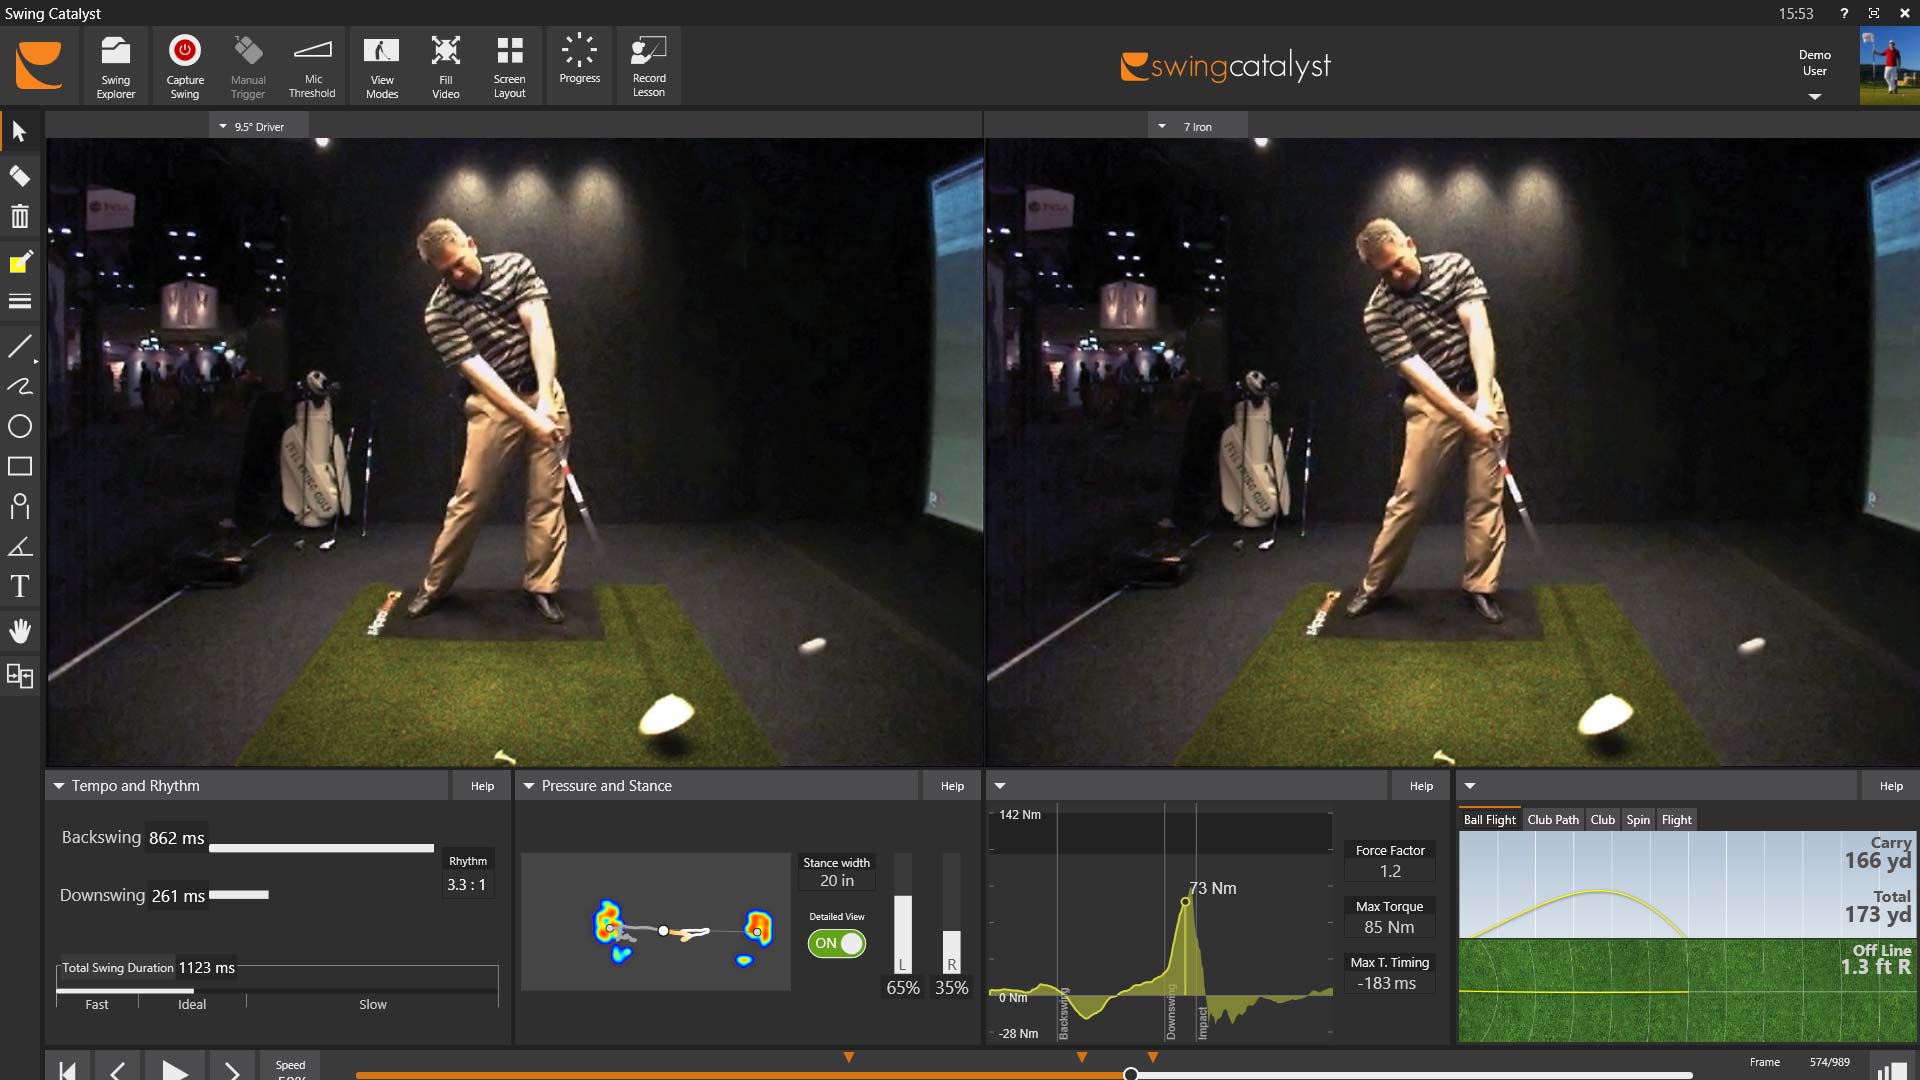Image resolution: width=1920 pixels, height=1080 pixels.
Task: Toggle Detailed View switch off
Action: pyautogui.click(x=837, y=943)
